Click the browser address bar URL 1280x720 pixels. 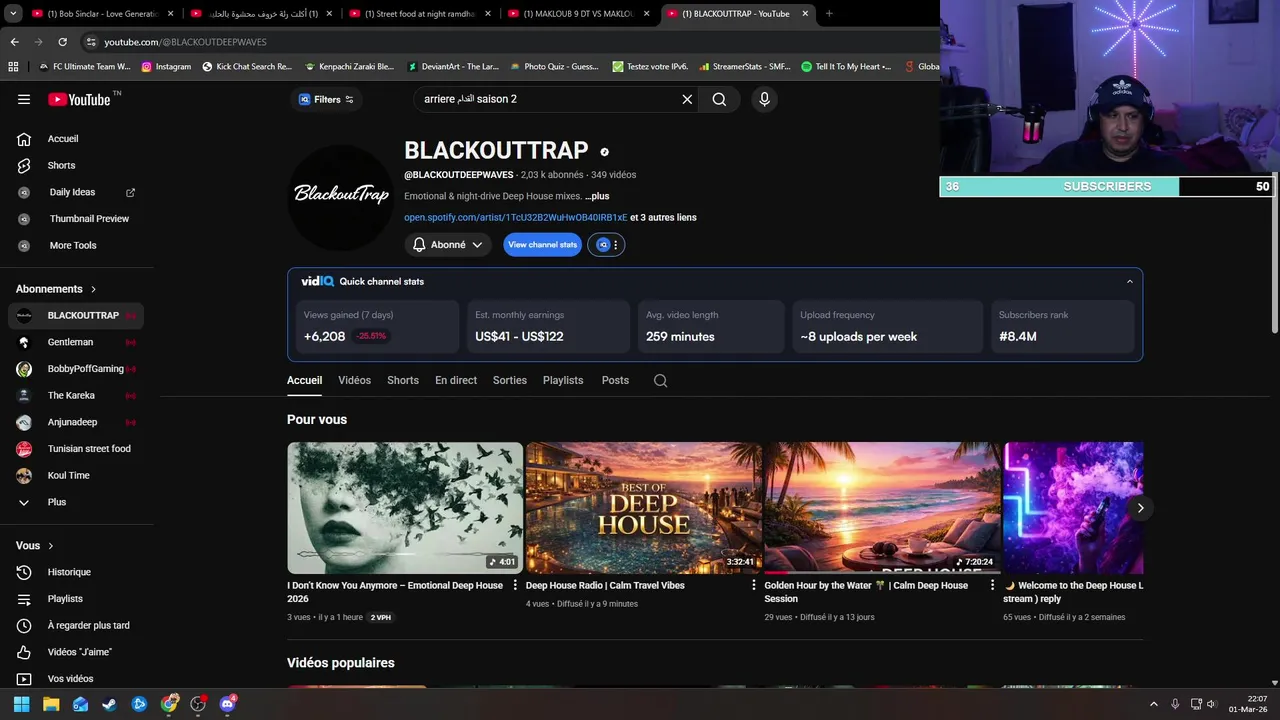pos(185,42)
